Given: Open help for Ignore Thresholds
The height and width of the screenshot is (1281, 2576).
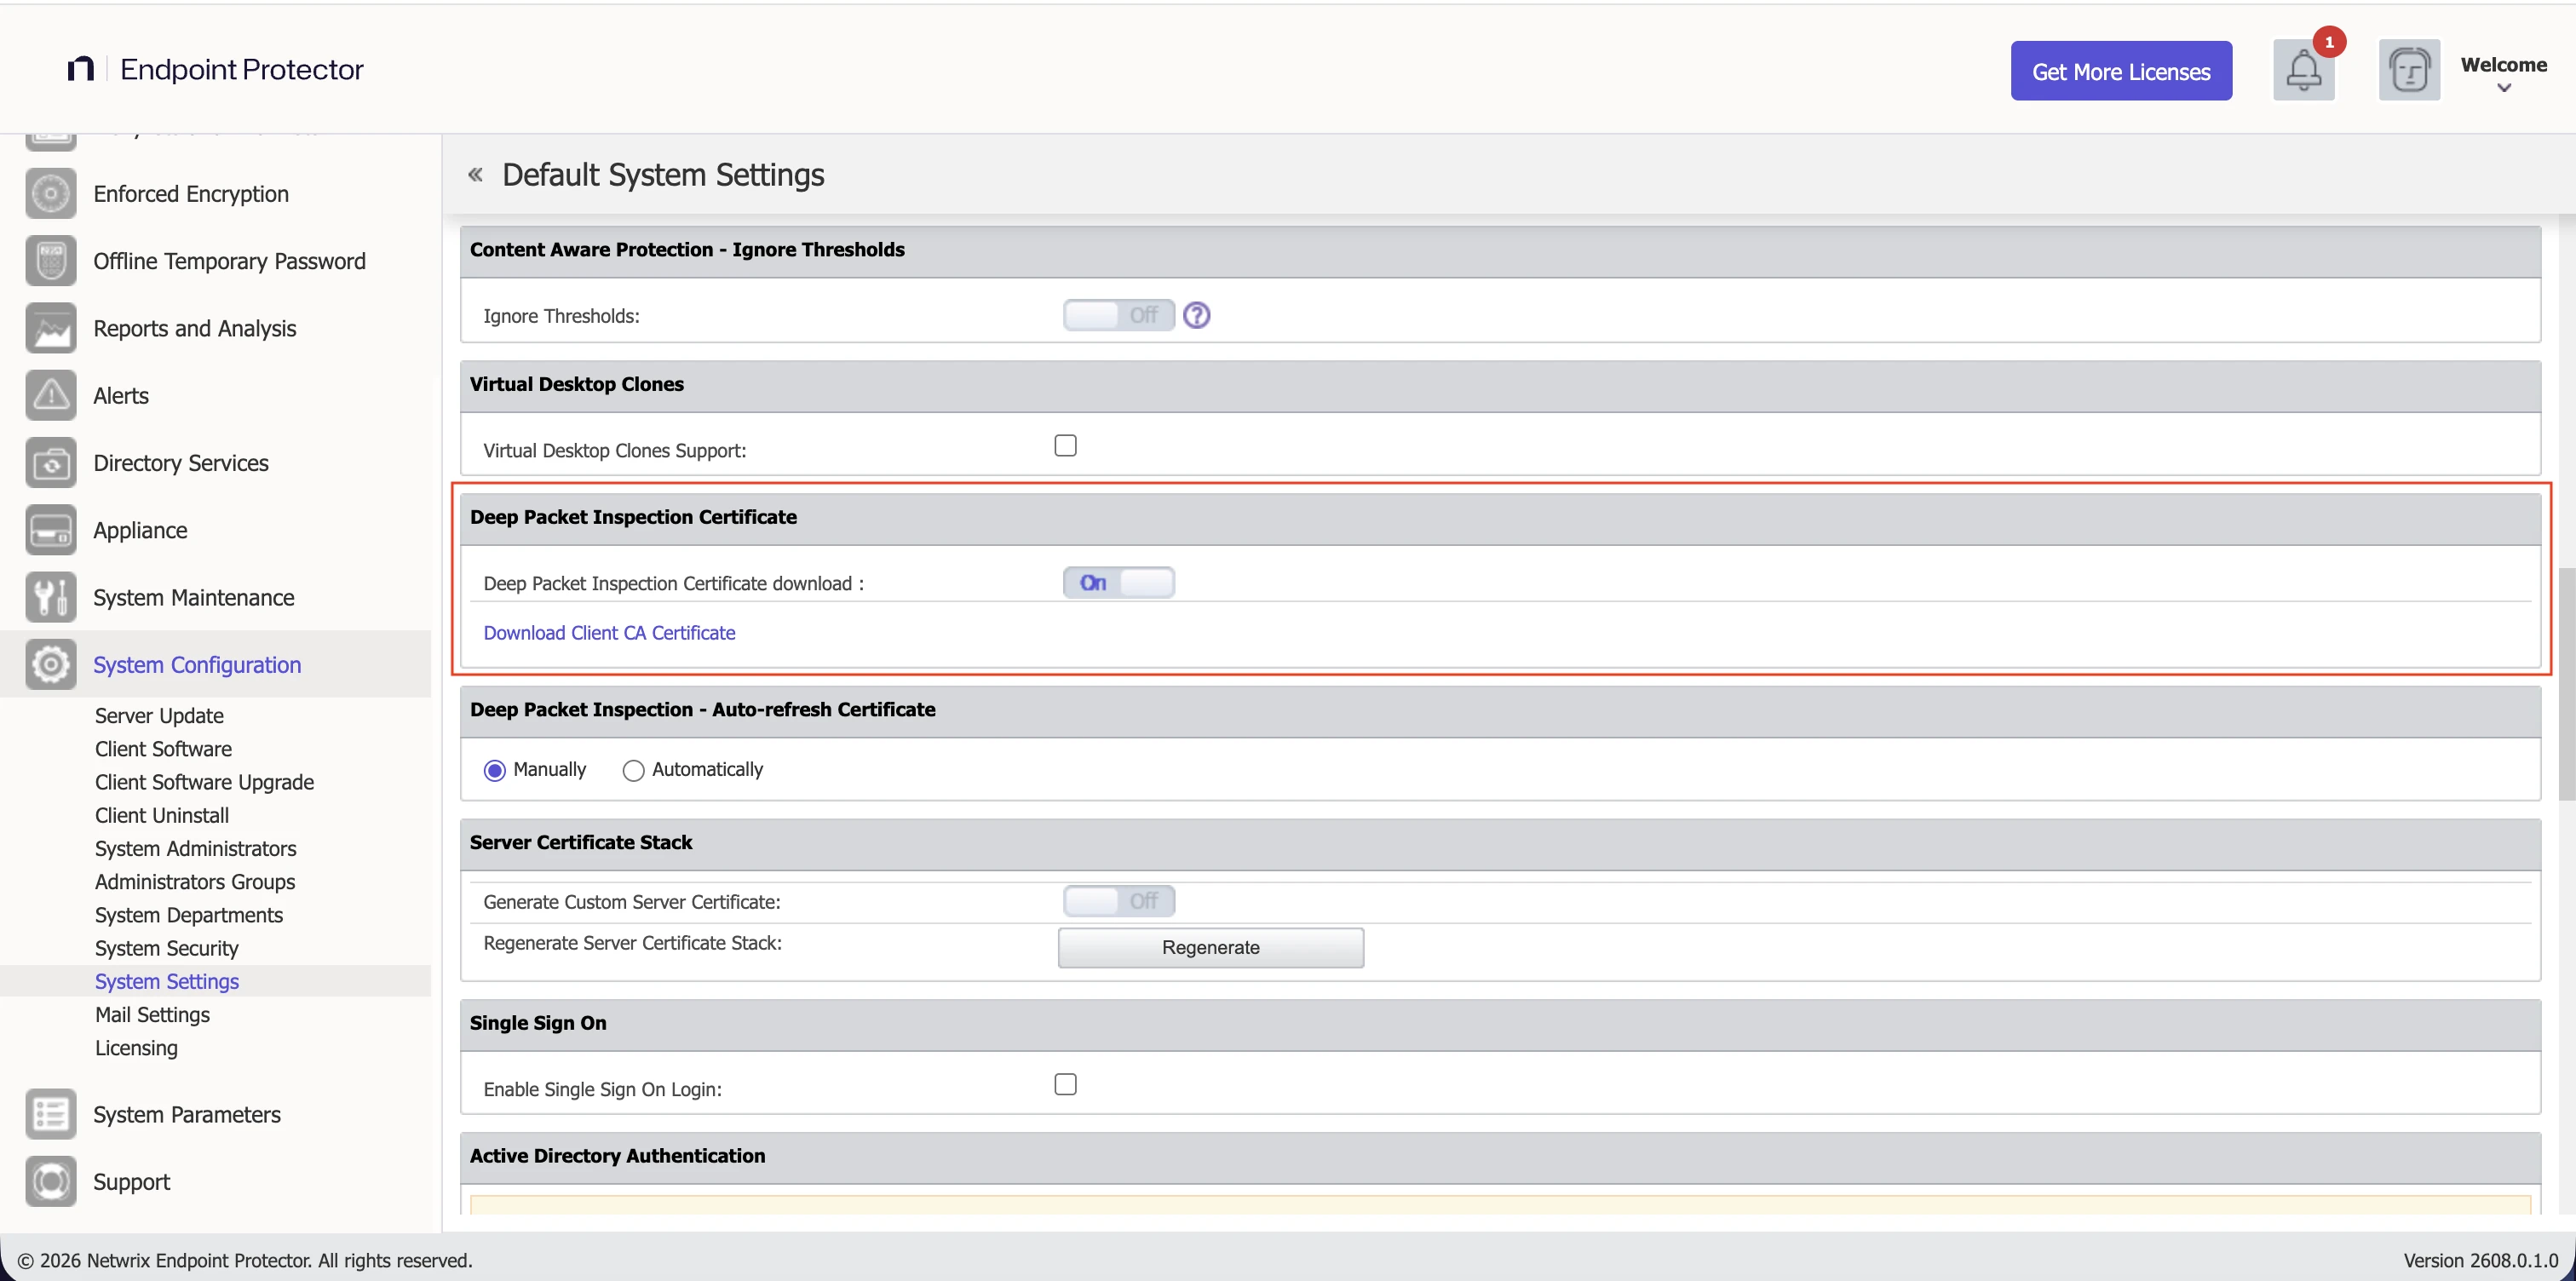Looking at the screenshot, I should 1196,315.
